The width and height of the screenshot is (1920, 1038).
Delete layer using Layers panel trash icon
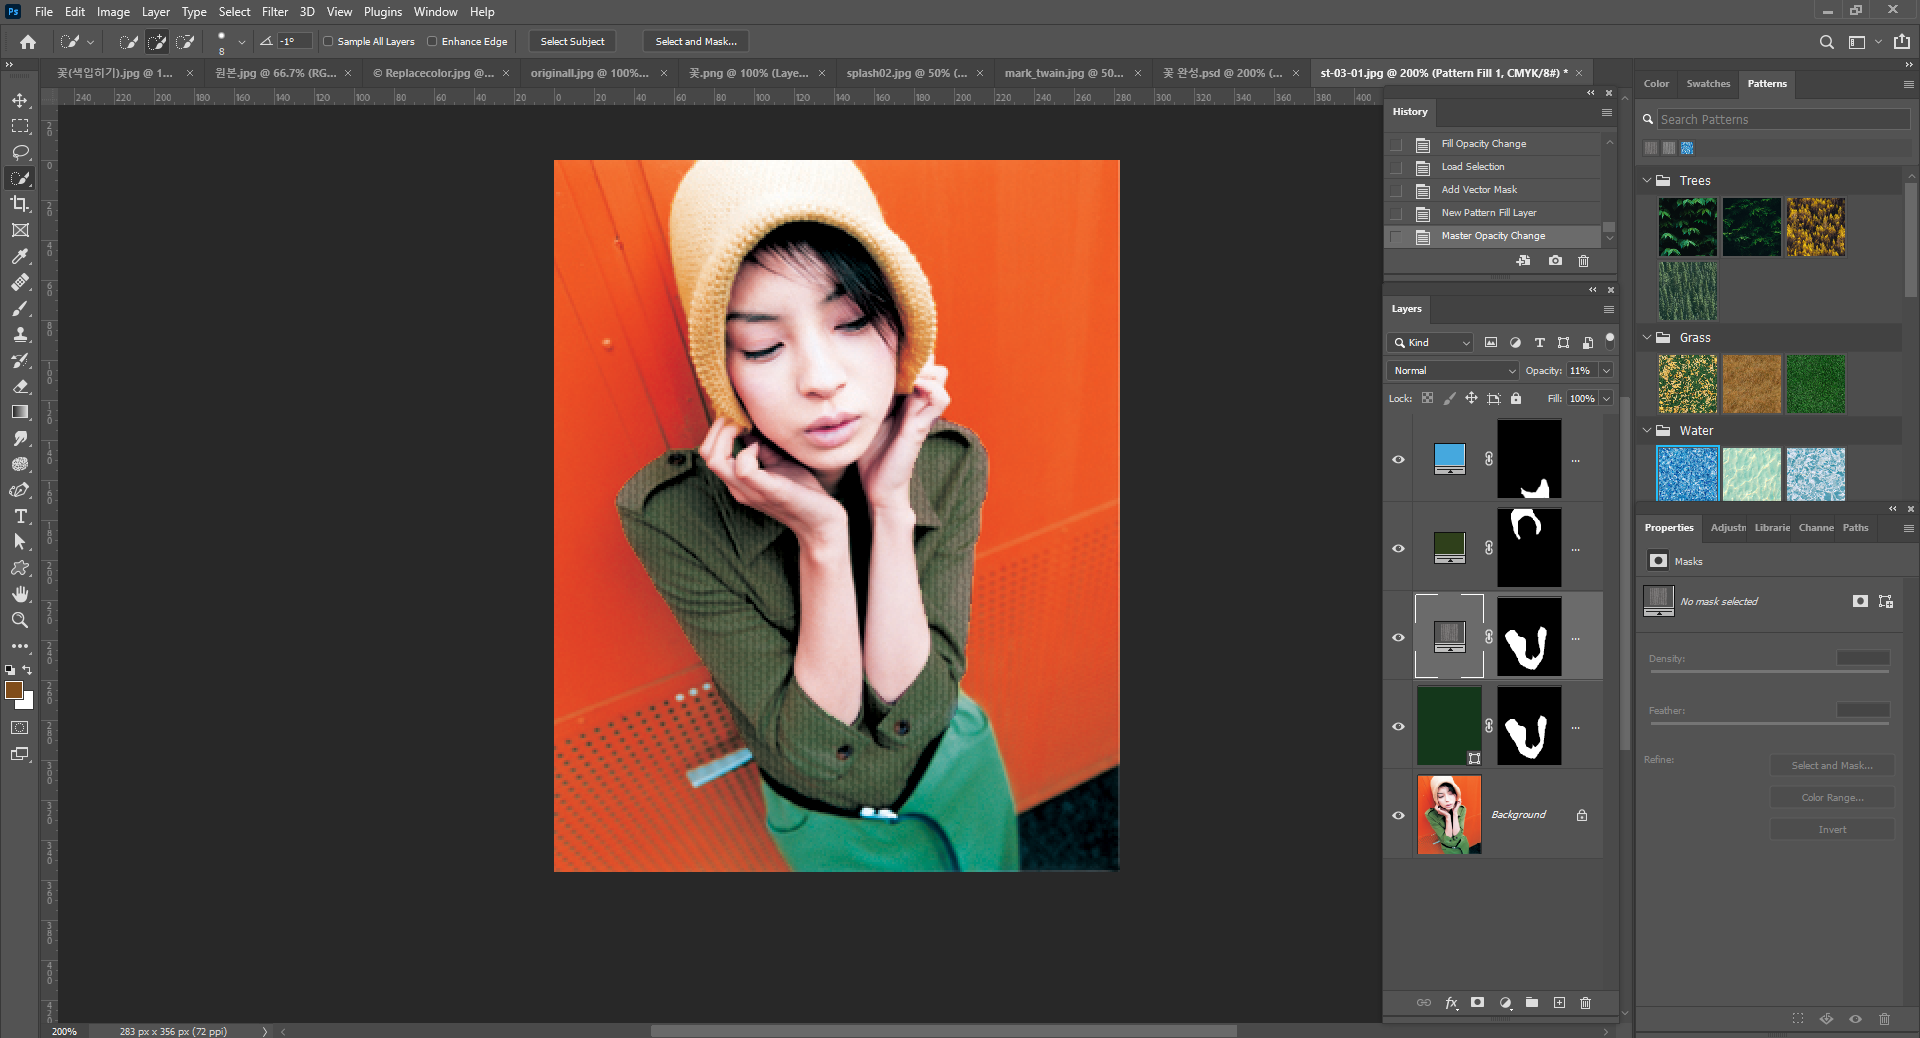(1585, 1003)
